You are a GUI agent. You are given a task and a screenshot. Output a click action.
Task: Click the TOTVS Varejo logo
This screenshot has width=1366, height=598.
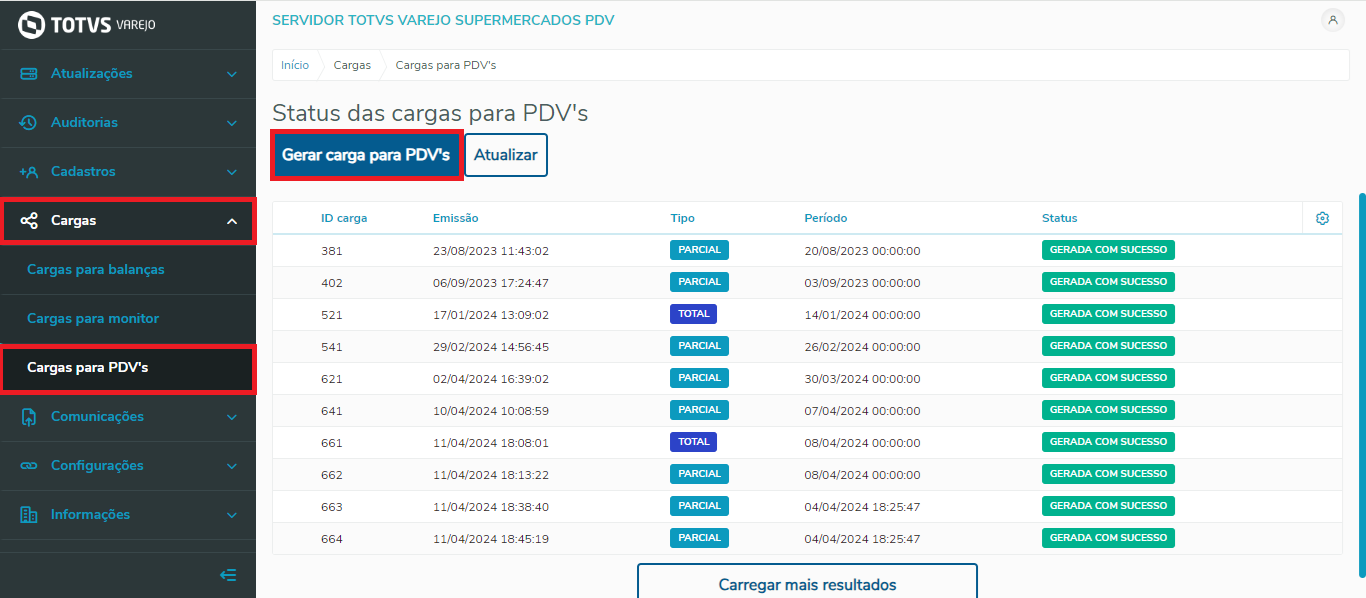click(x=87, y=24)
